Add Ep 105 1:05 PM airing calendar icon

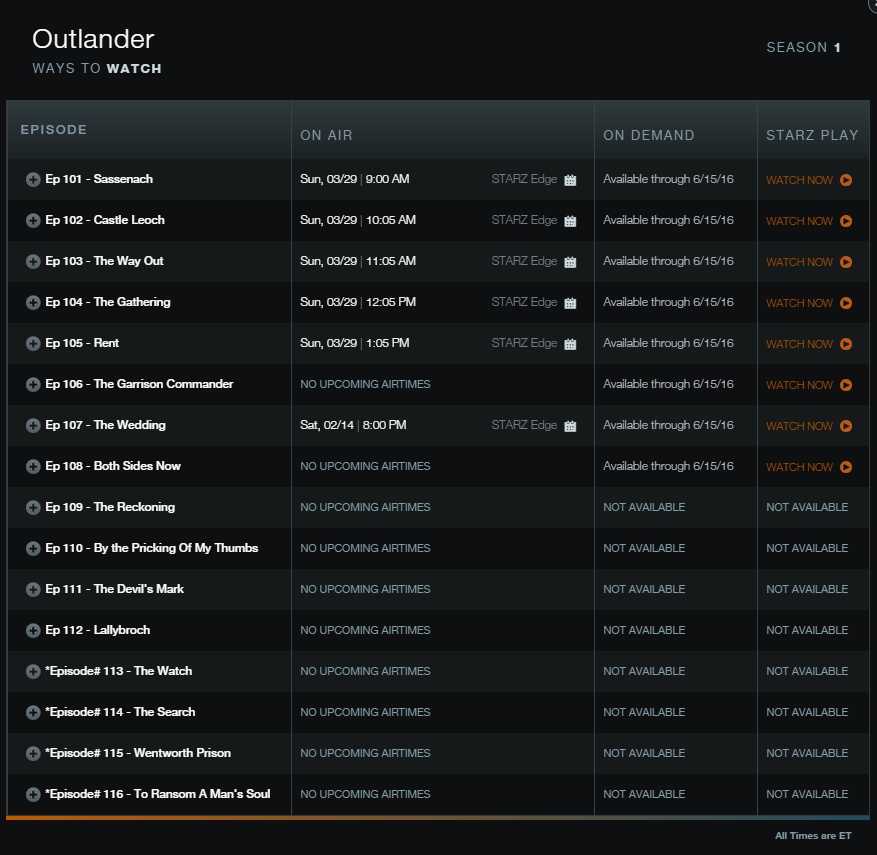[570, 344]
